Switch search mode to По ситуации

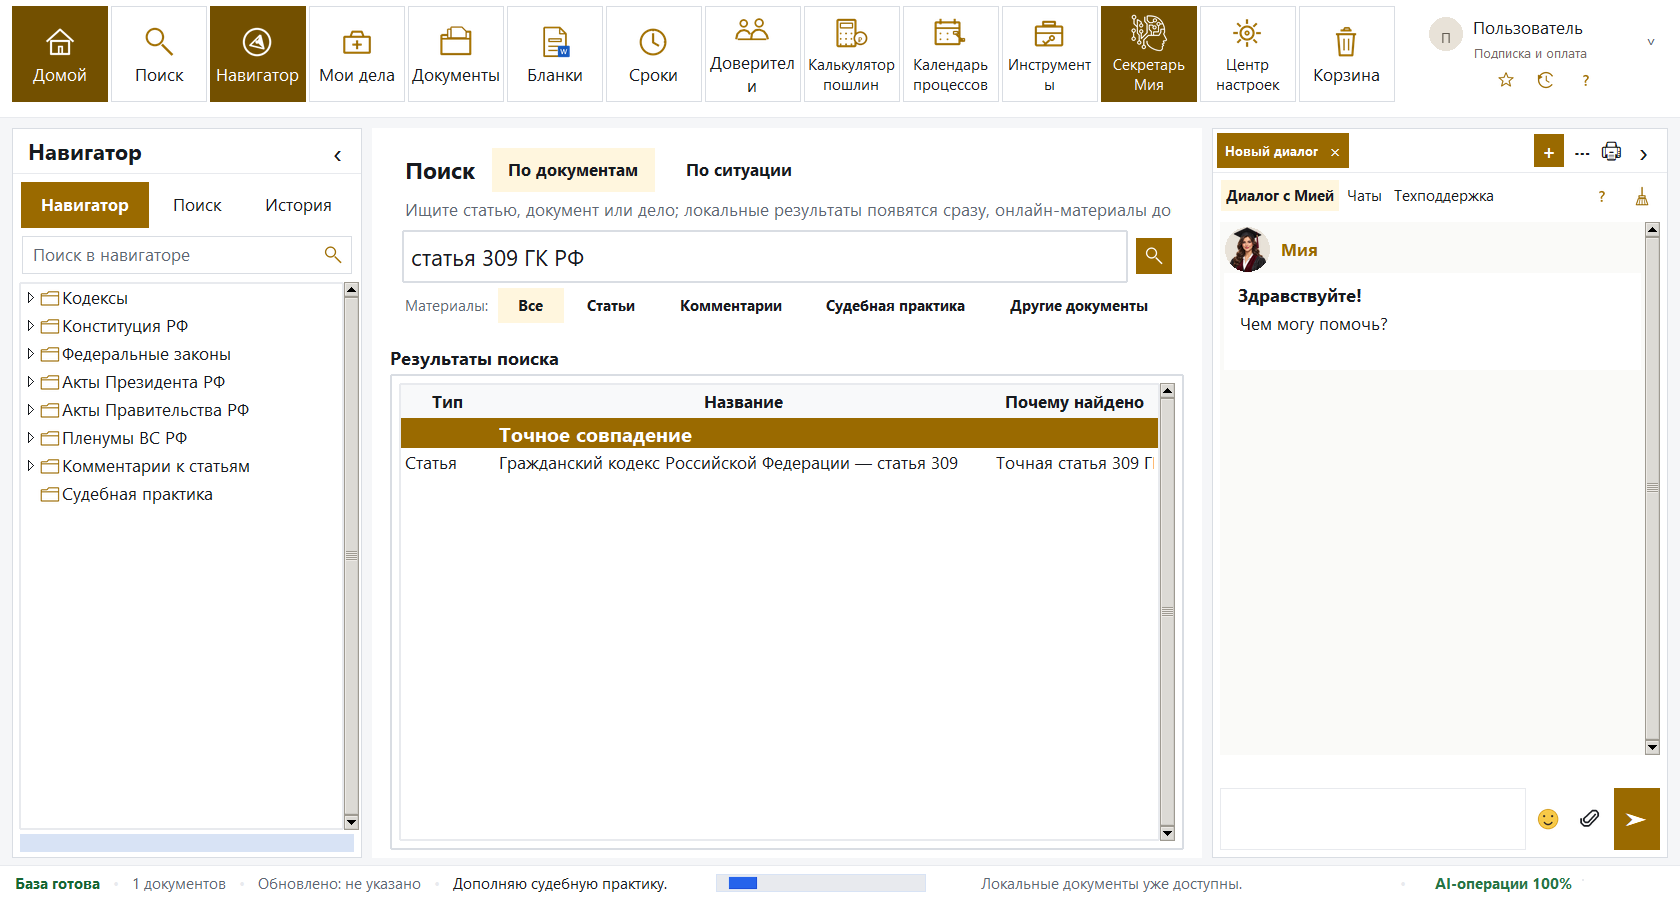coord(739,170)
